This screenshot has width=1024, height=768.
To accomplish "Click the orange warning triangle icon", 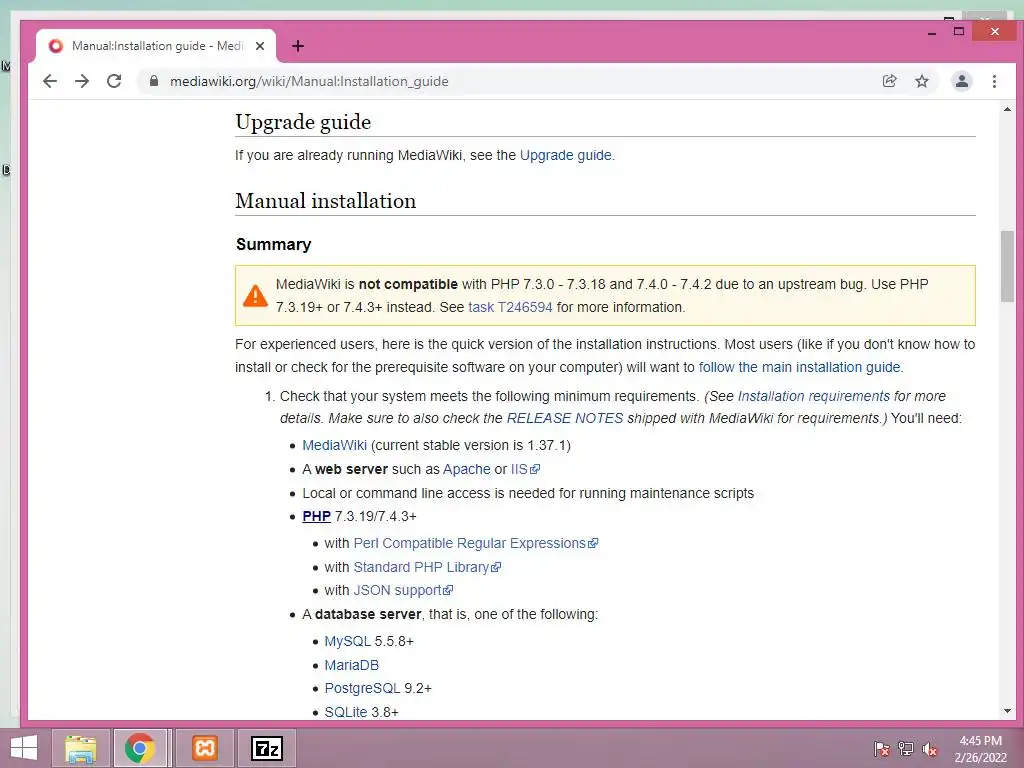I will click(x=255, y=295).
